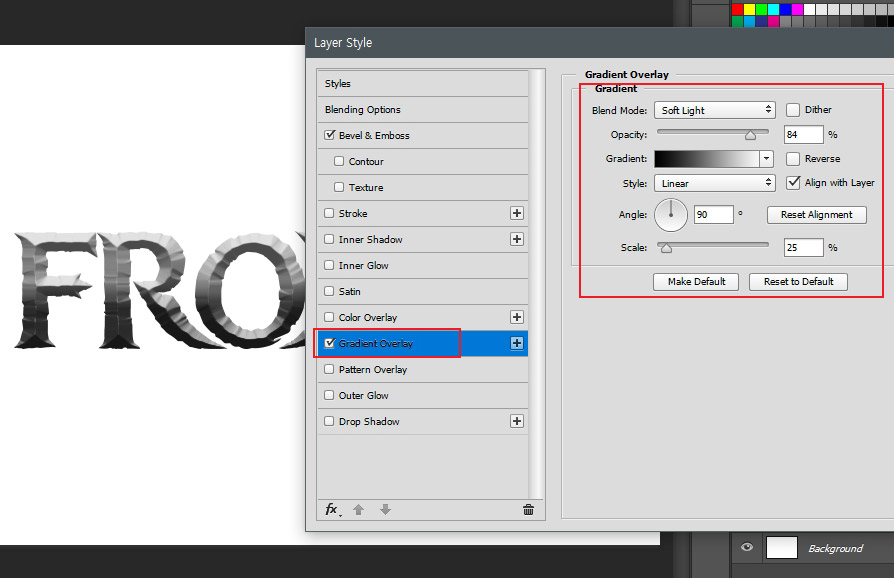894x578 pixels.
Task: Open Style Linear dropdown
Action: pos(714,183)
